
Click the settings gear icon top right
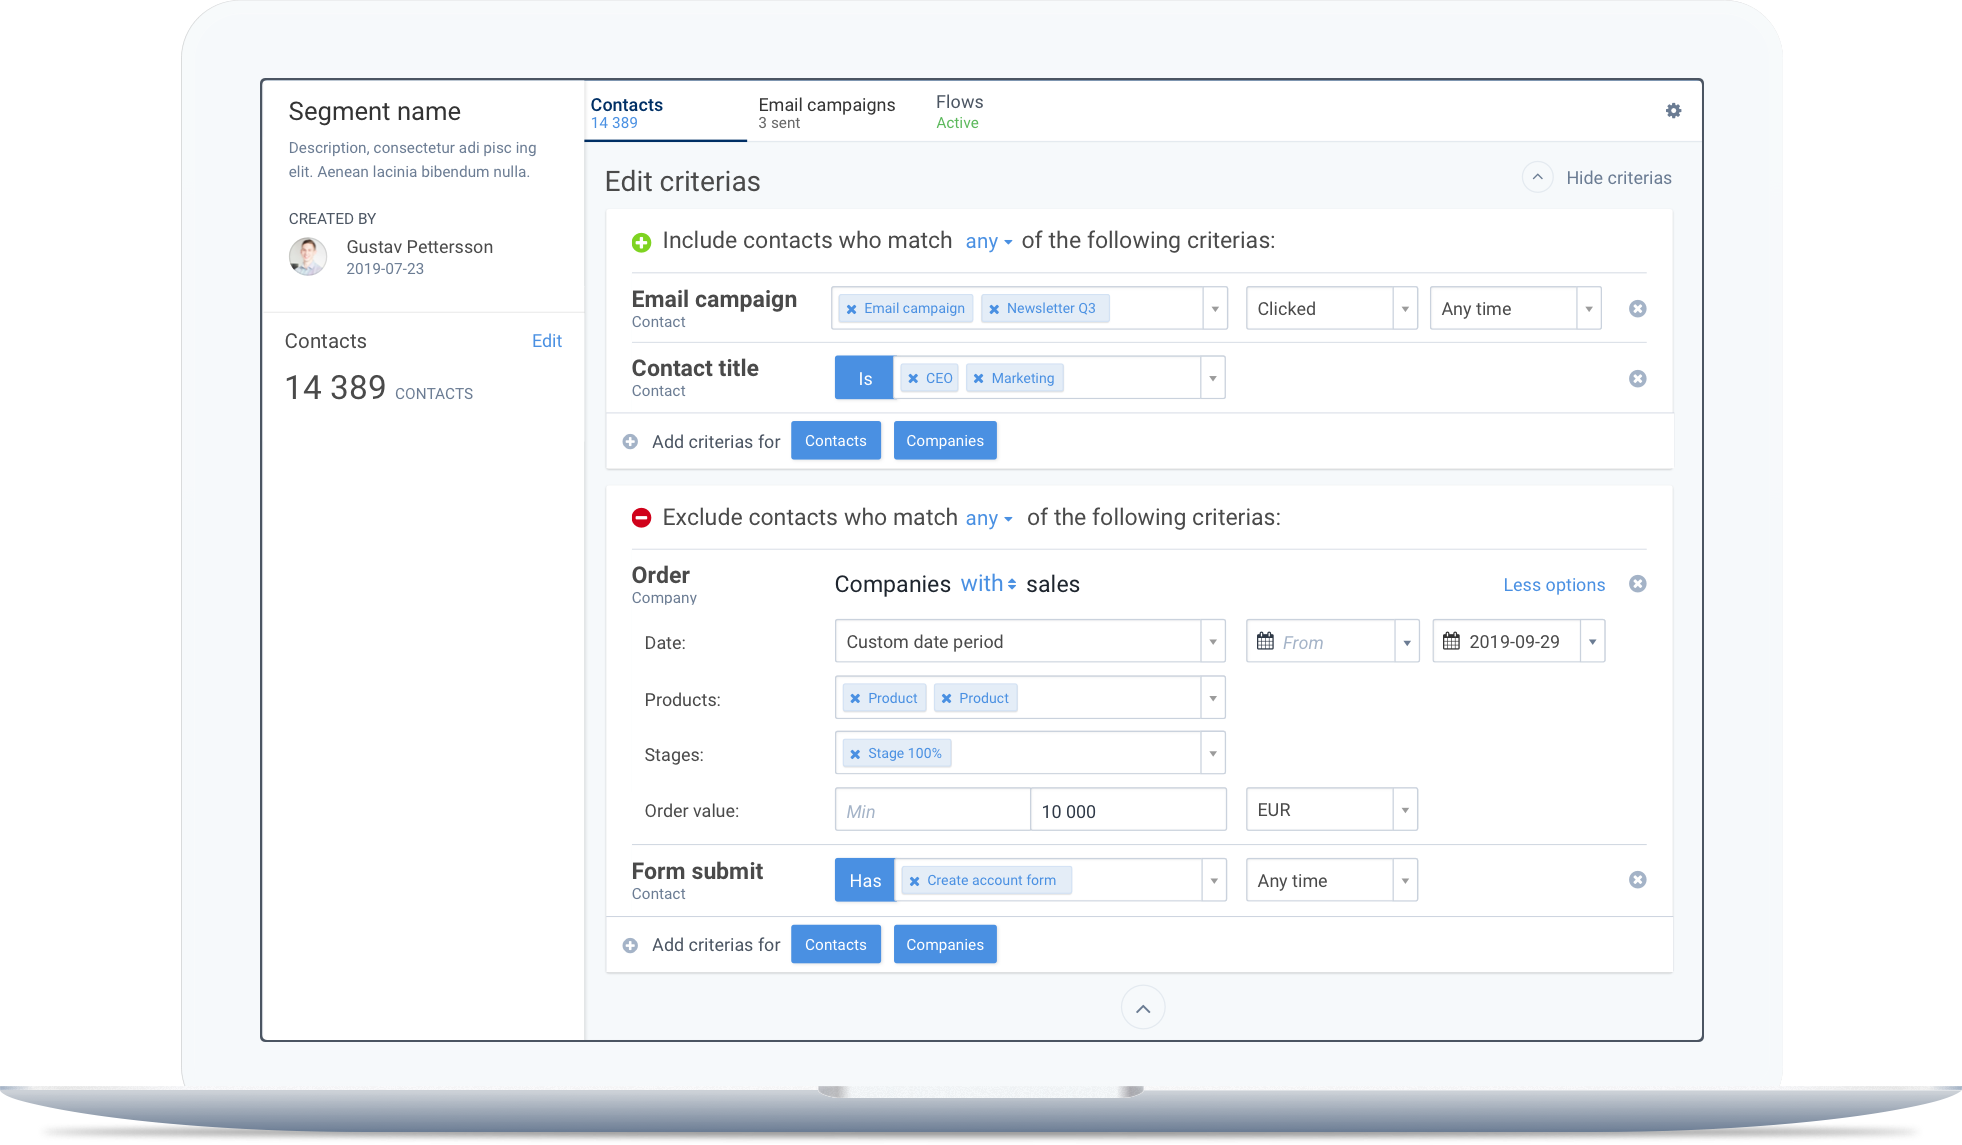tap(1673, 110)
